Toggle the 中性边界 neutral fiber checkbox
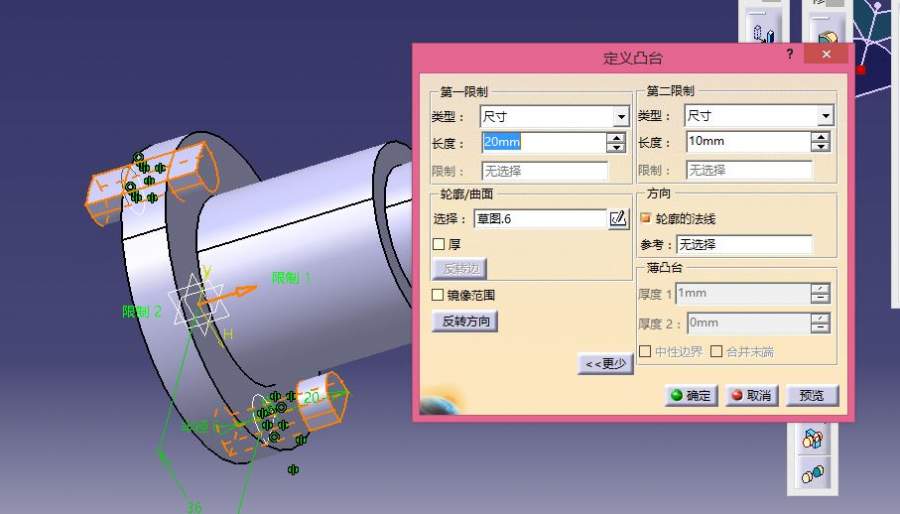 [645, 351]
